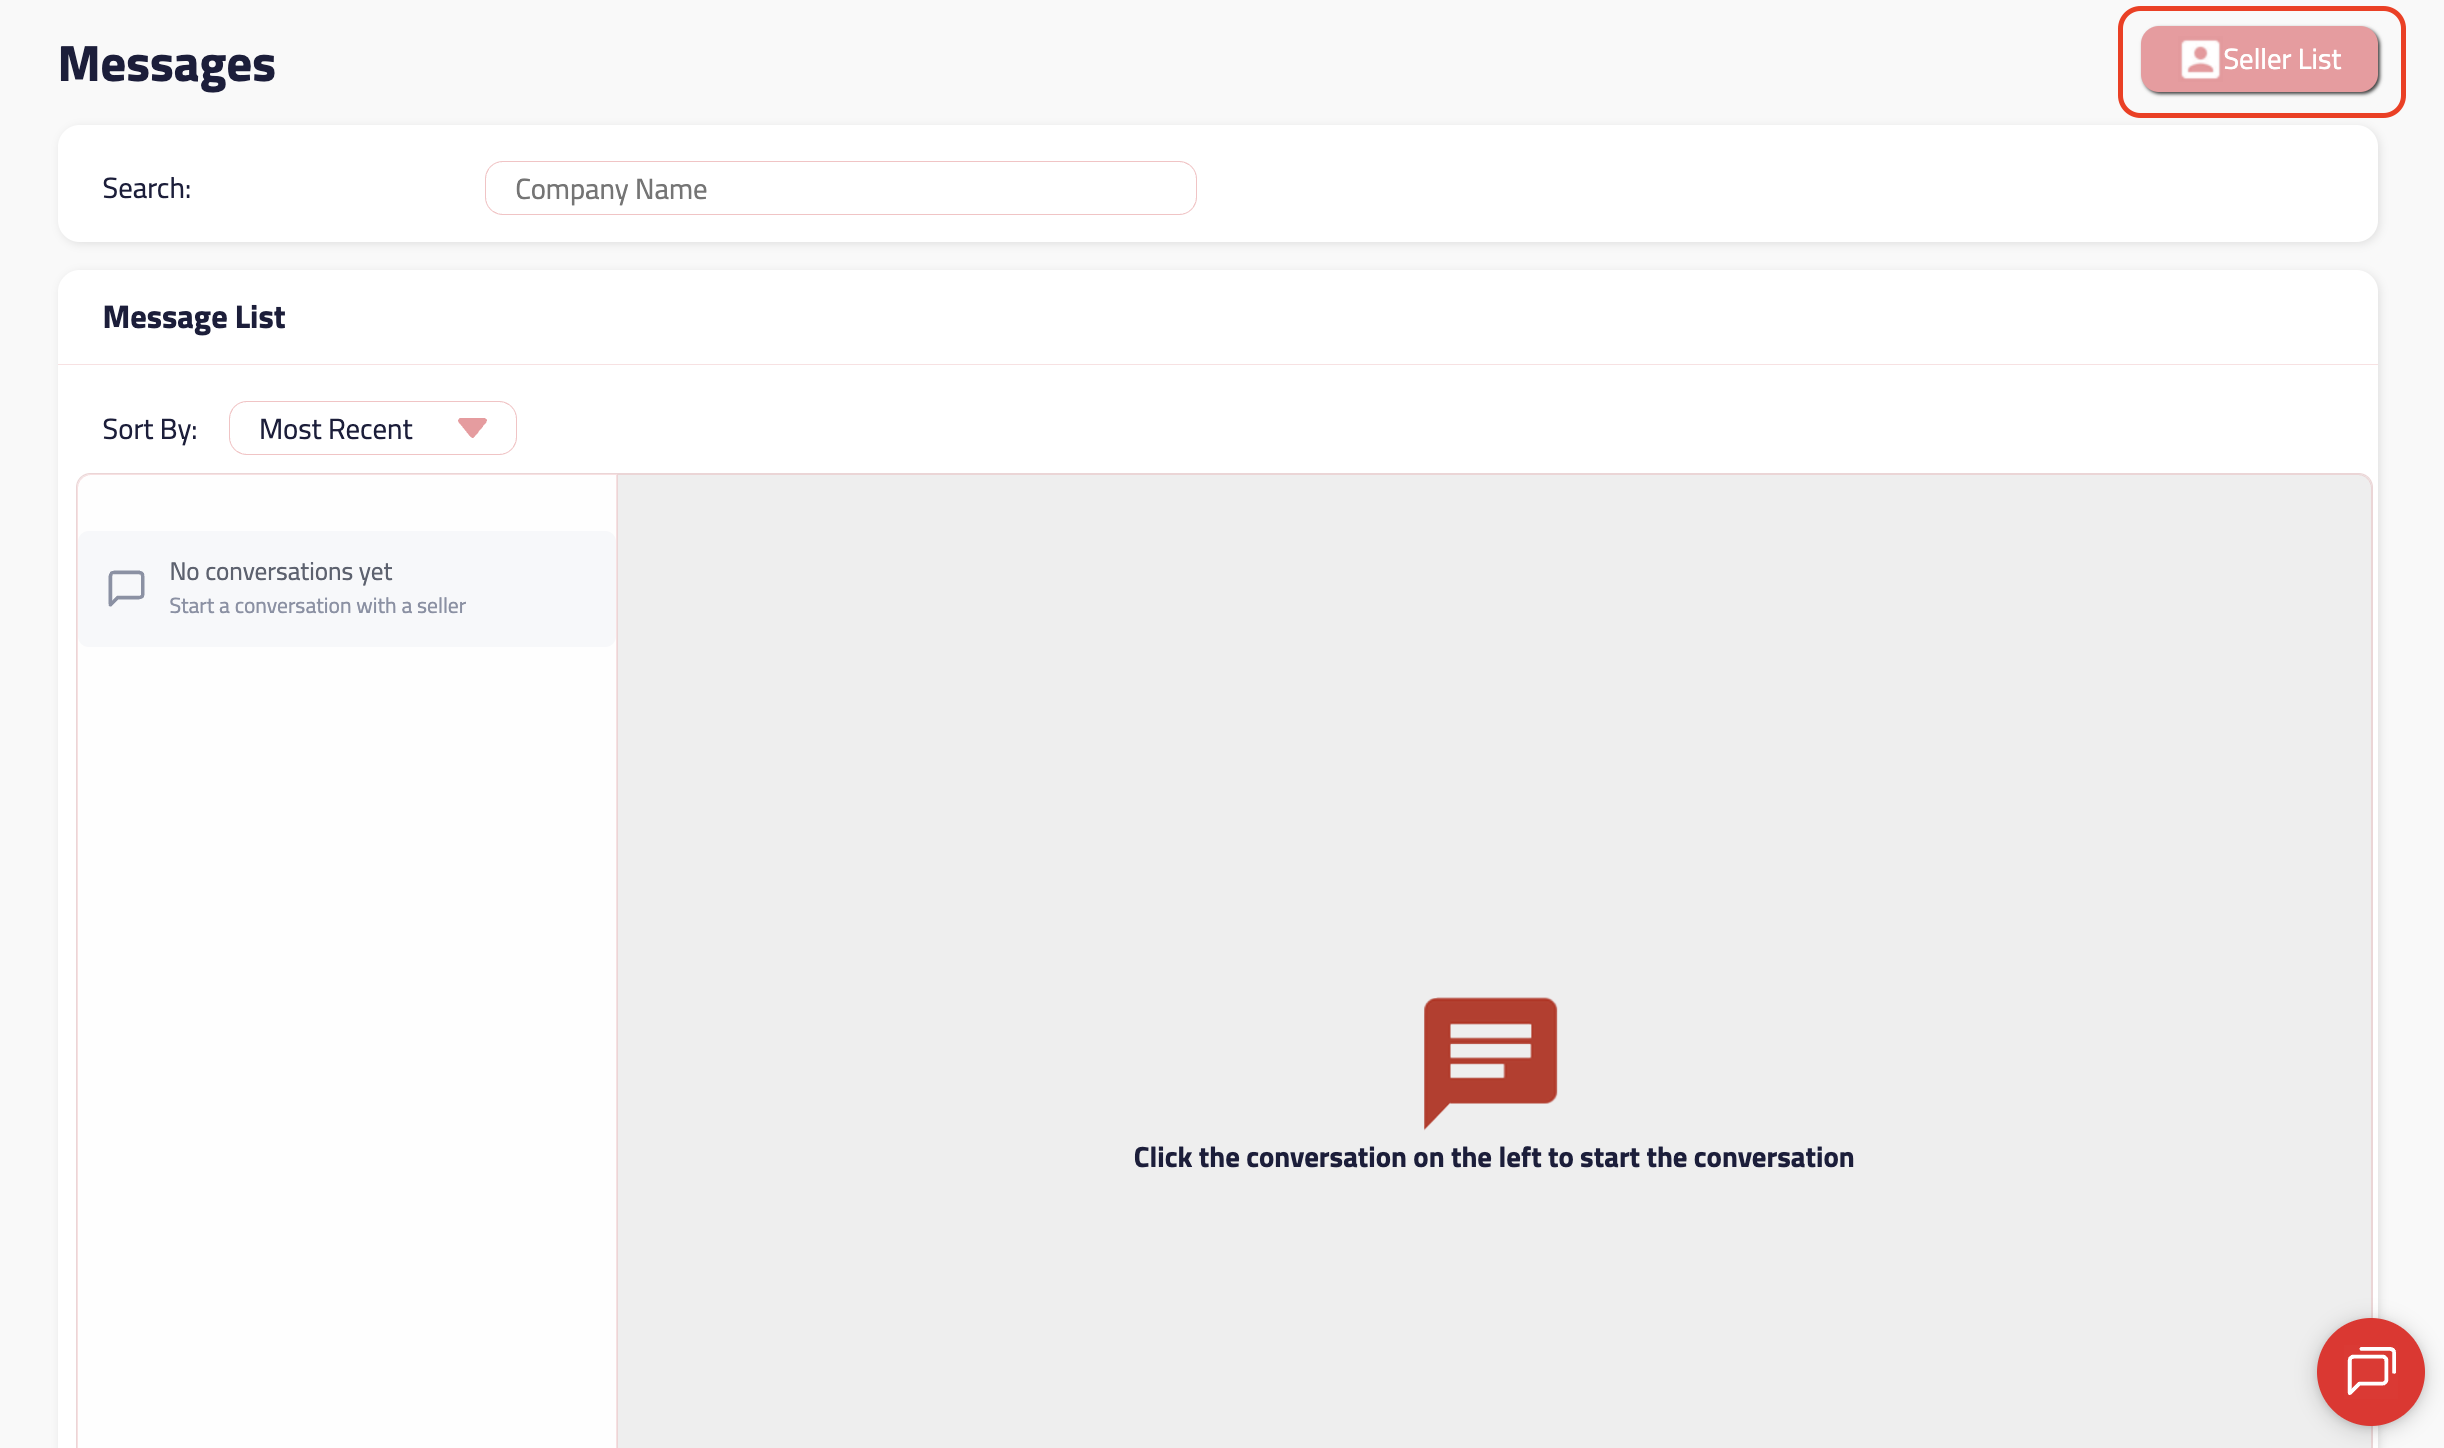
Task: Click the outlined speech bubble icon
Action: click(x=126, y=588)
